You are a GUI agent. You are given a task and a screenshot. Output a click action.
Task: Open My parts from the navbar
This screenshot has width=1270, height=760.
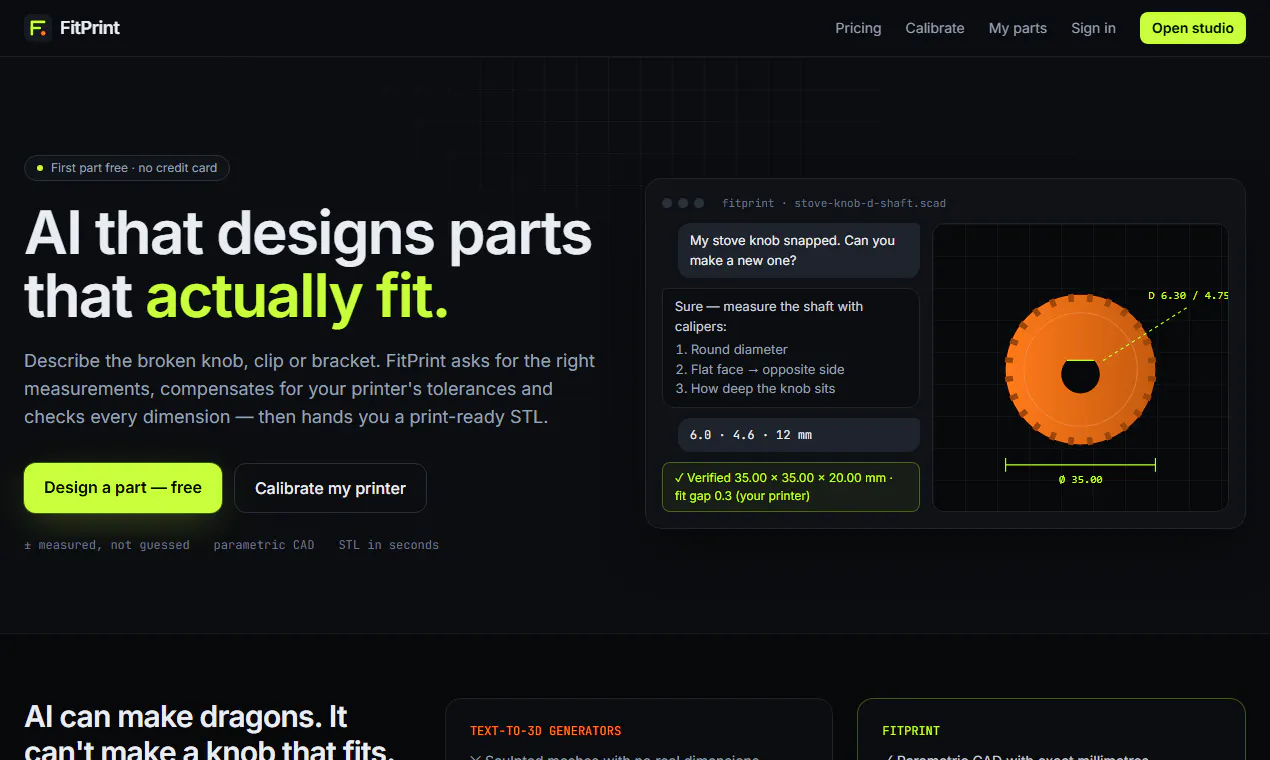tap(1018, 28)
